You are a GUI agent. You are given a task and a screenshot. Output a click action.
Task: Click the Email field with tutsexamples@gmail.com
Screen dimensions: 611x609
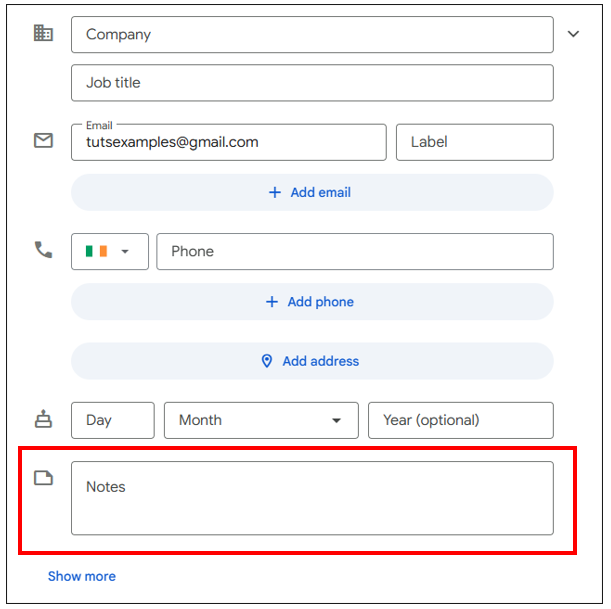[x=228, y=142]
